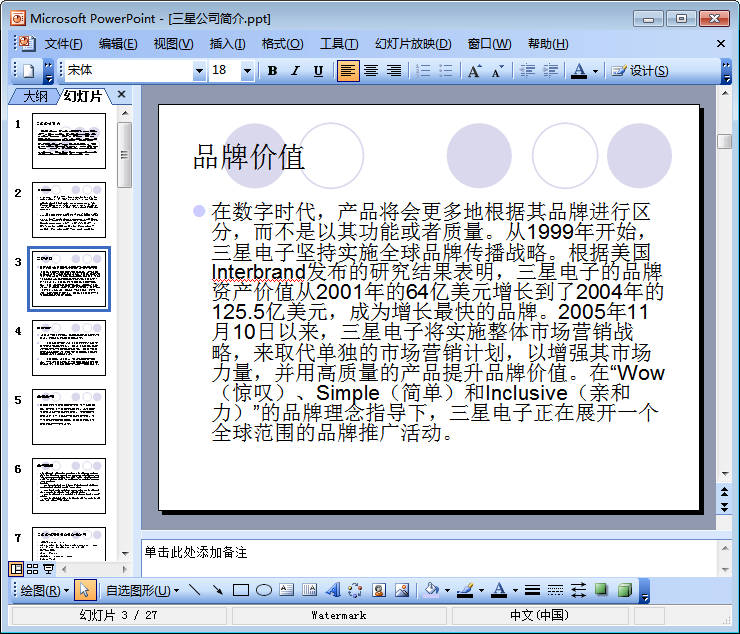Open the 自选图形(U) AutoShapes menu
Viewport: 740px width, 634px height.
pyautogui.click(x=142, y=591)
